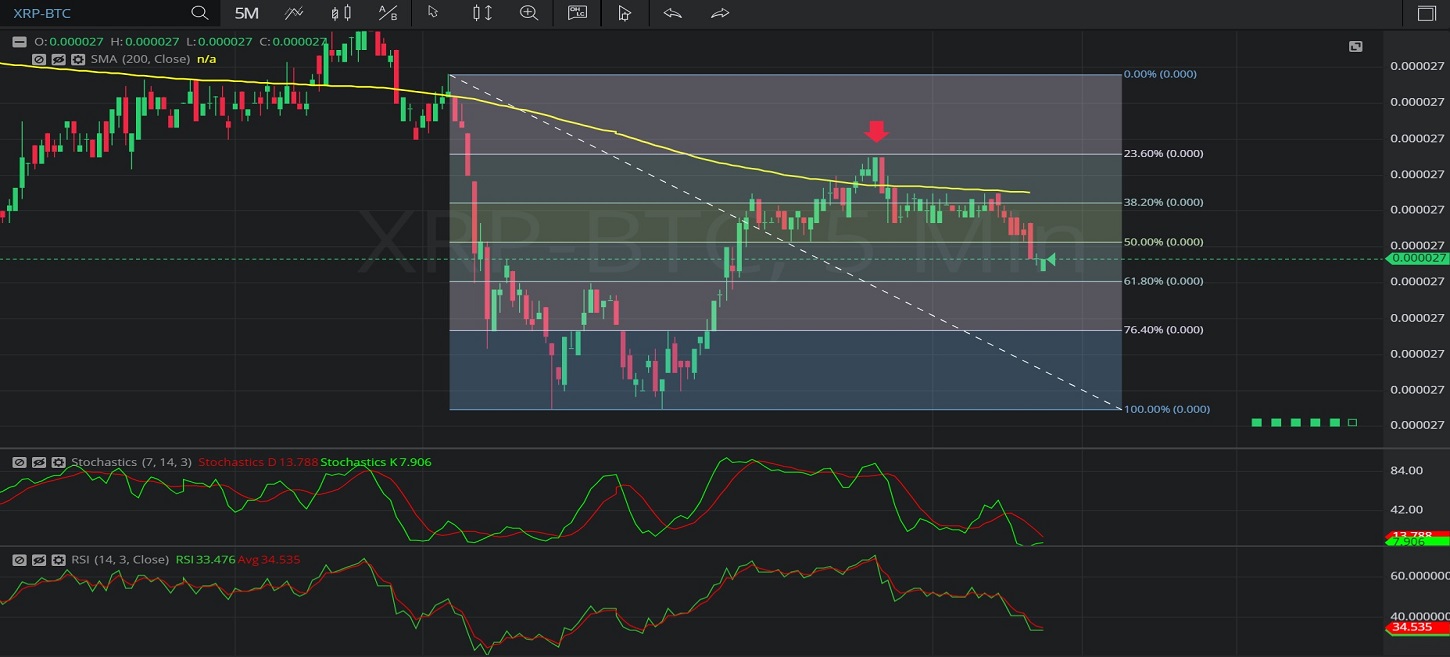Click the A/B compare symbols icon
Screen dimensions: 1450x657
coord(388,13)
